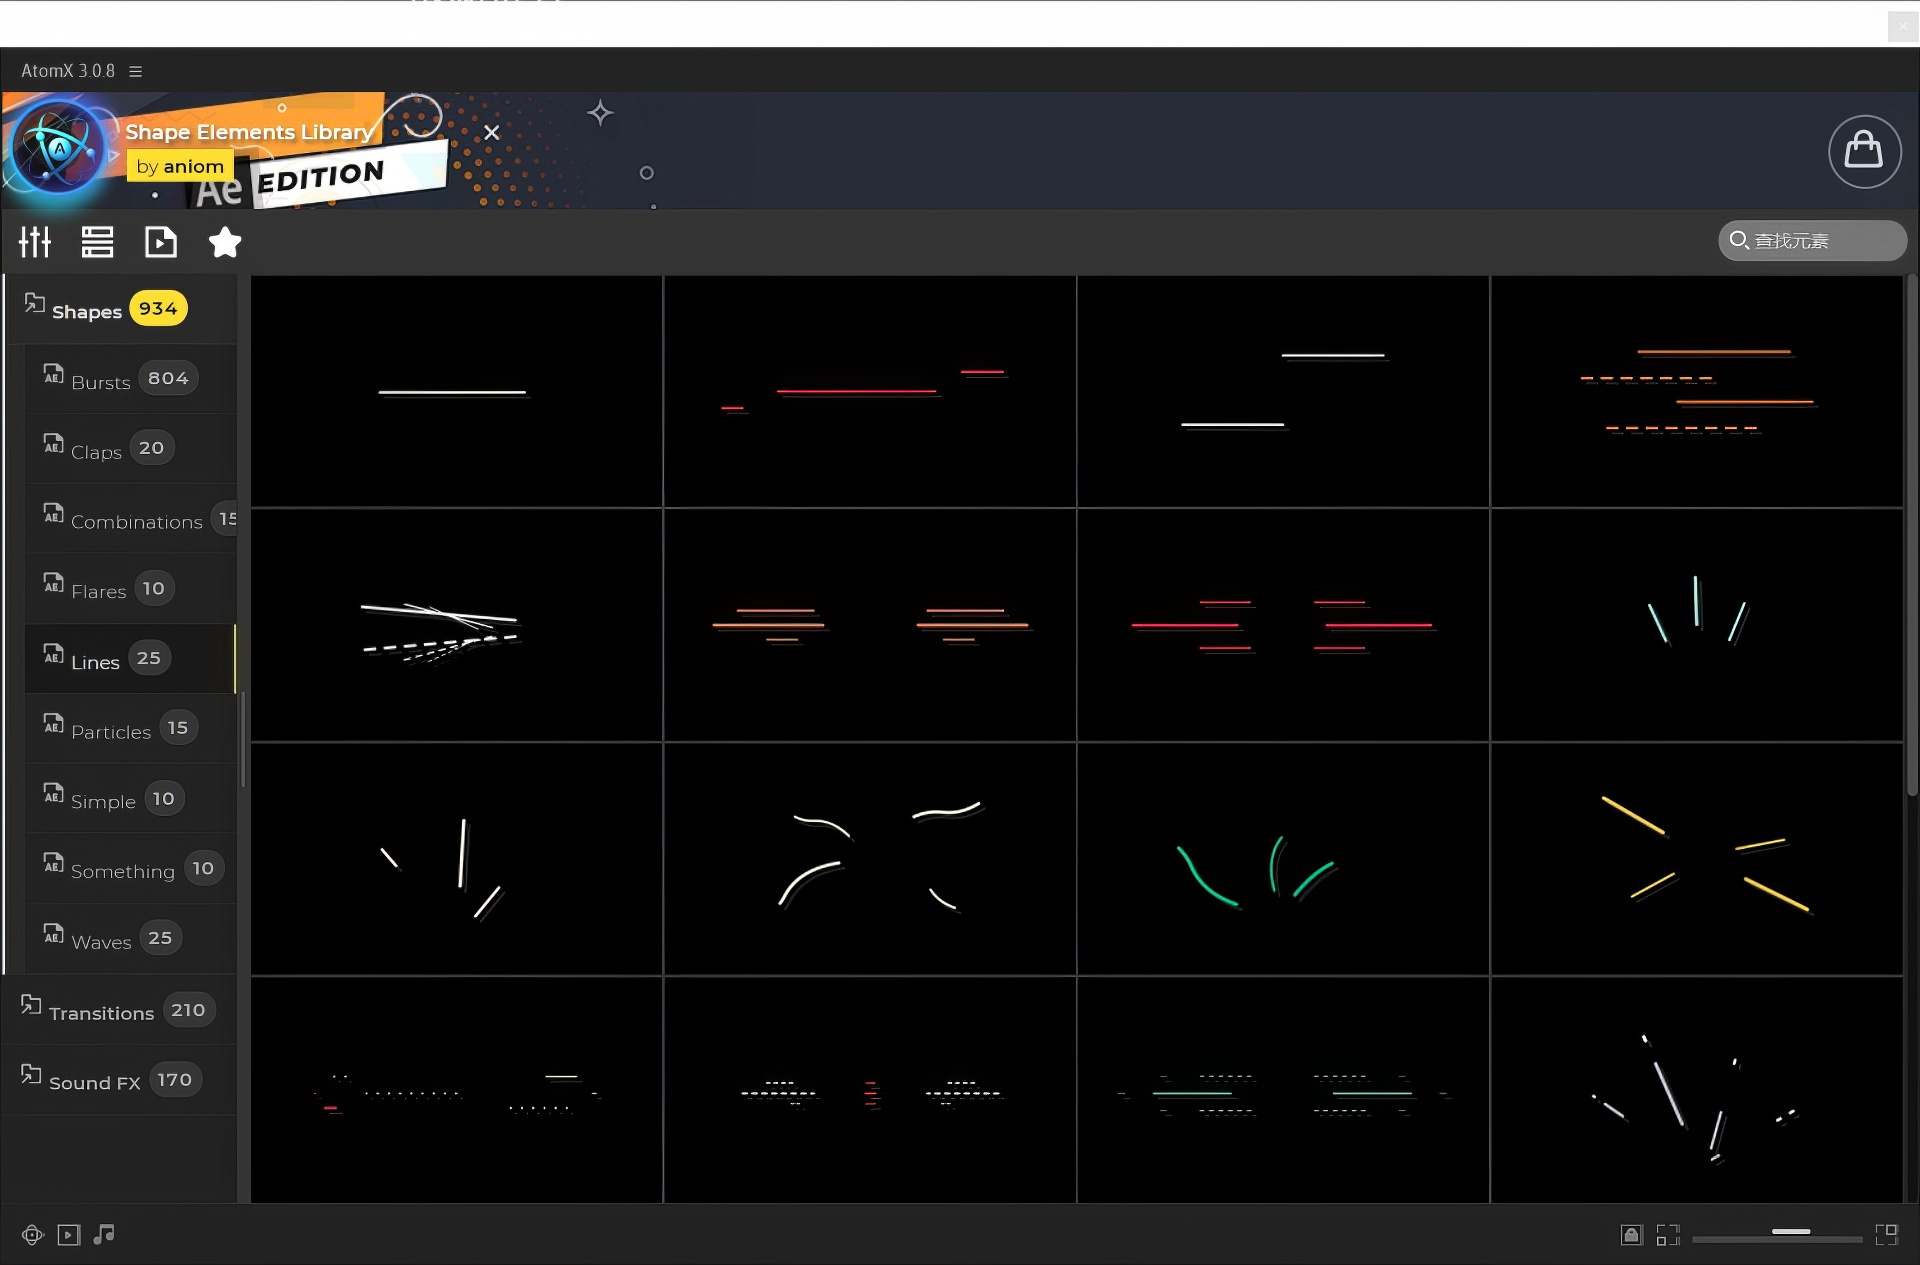This screenshot has width=1920, height=1265.
Task: Open the Claps 20 subcategory
Action: tap(130, 449)
